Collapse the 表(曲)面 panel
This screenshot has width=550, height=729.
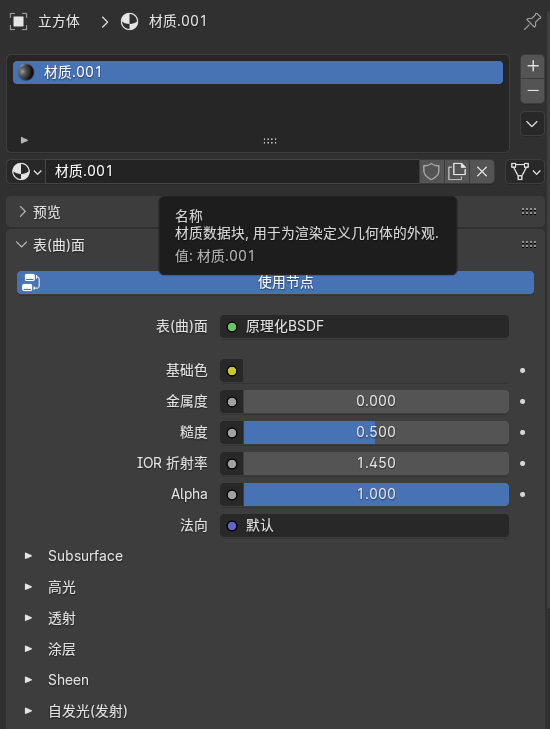pyautogui.click(x=21, y=245)
